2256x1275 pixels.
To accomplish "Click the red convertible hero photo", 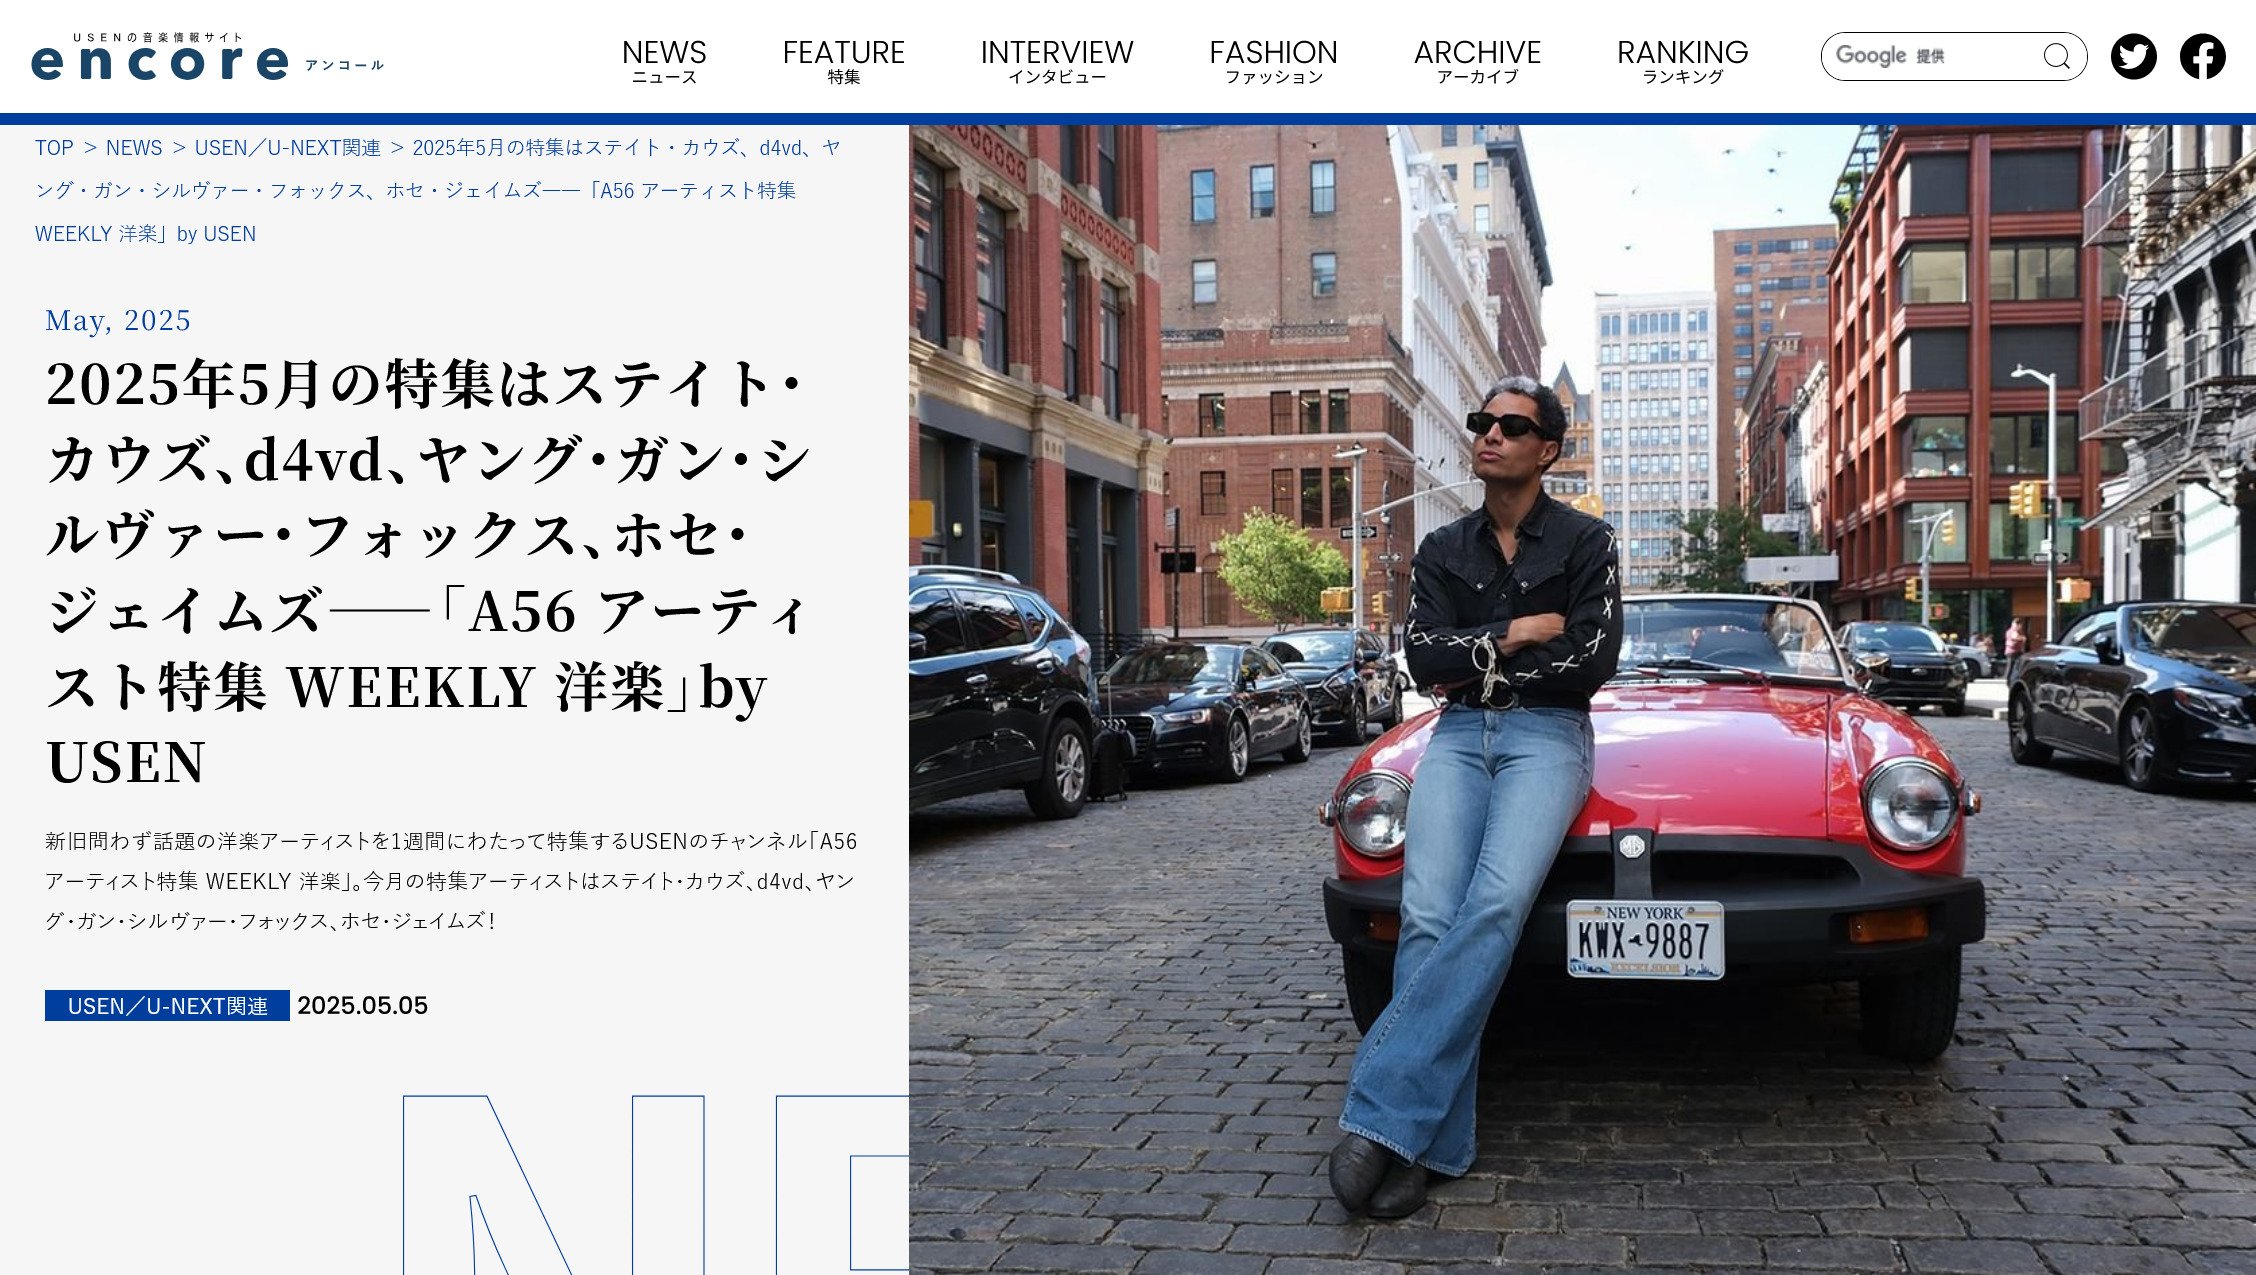I will point(1582,700).
